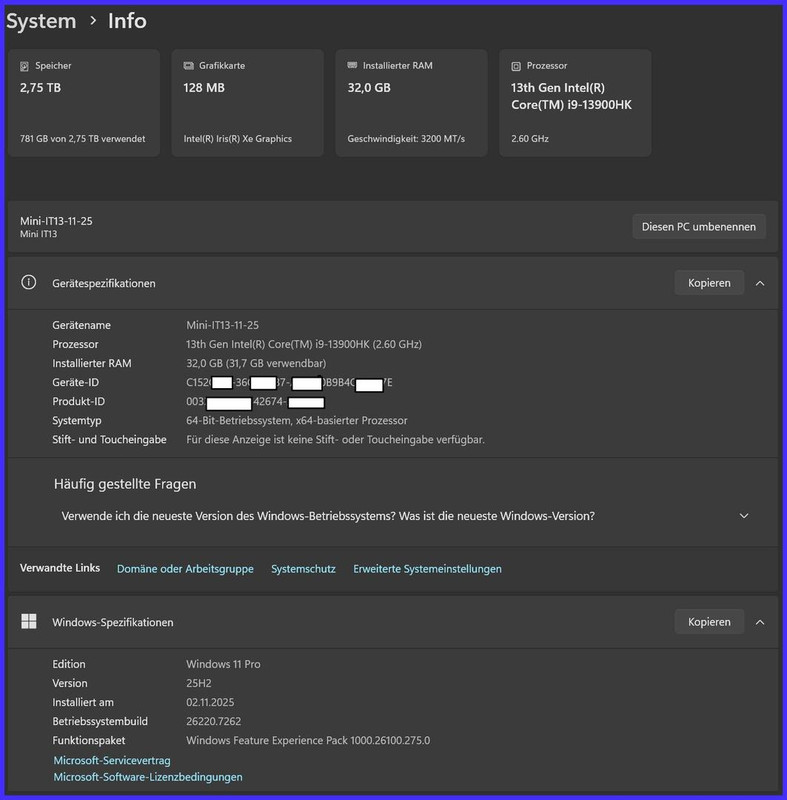The width and height of the screenshot is (787, 800).
Task: Click the Windows logo icon beside Windows-Spezifikationen
Action: (29, 621)
